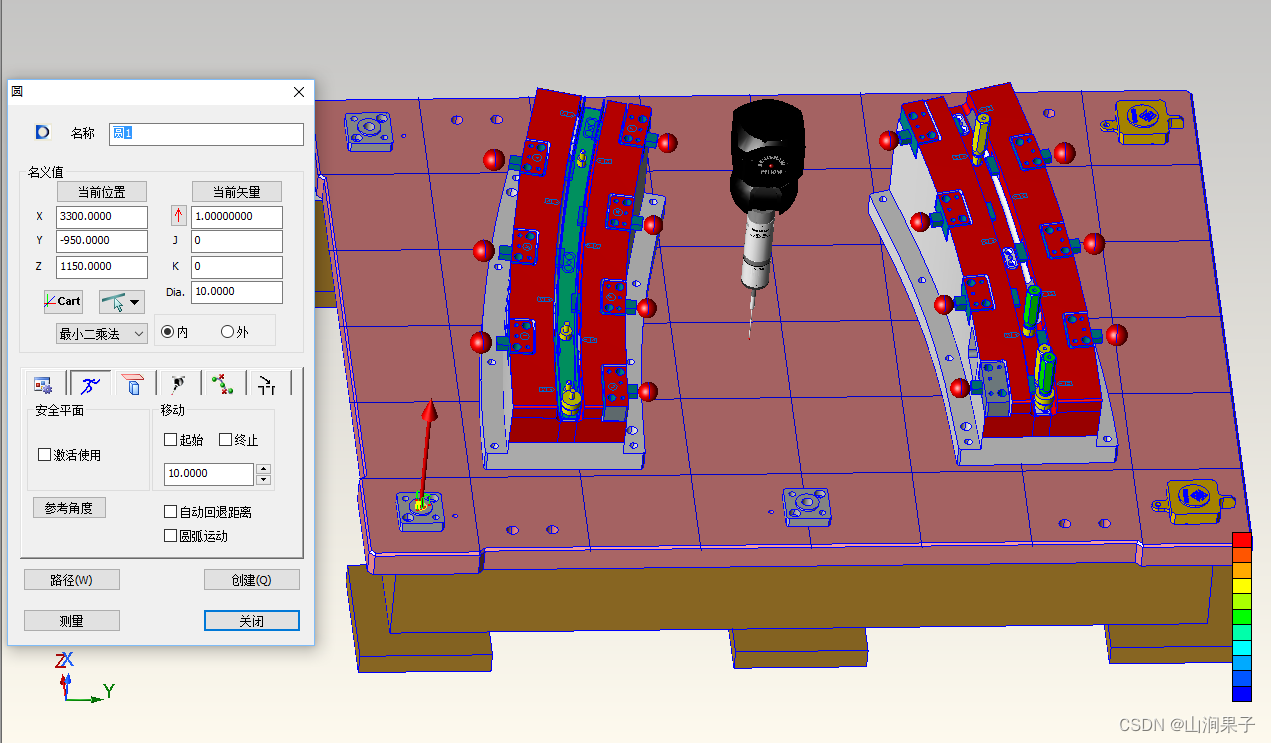Click the X coordinate field 3300.0000
Viewport: 1271px width, 743px height.
point(102,217)
